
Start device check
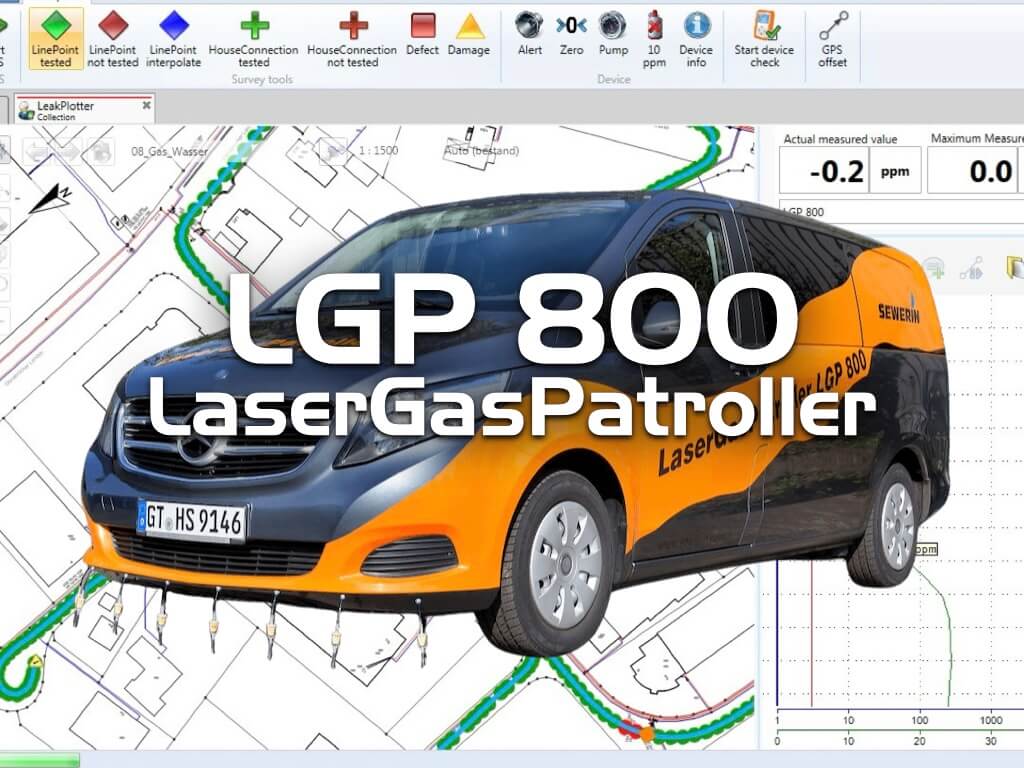(764, 39)
